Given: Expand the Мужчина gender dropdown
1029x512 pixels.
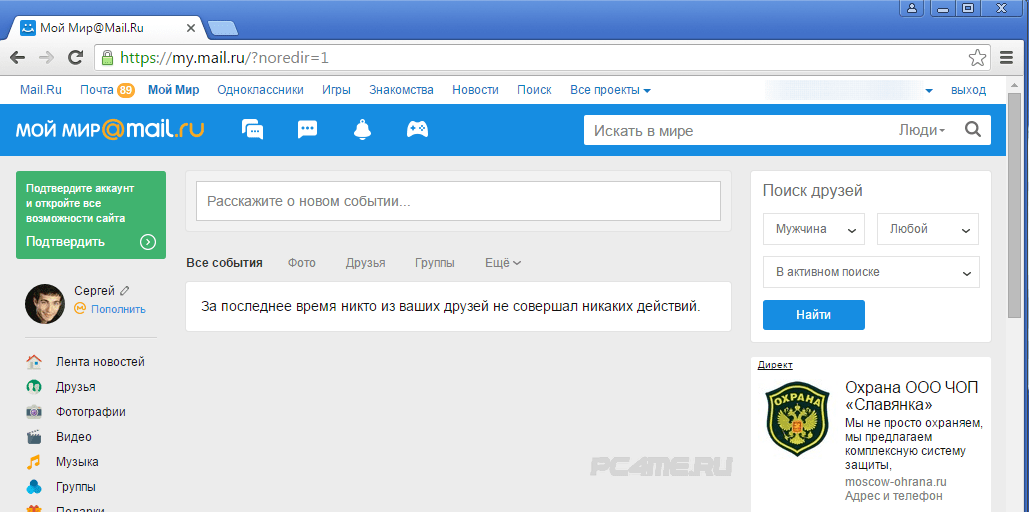Looking at the screenshot, I should (x=813, y=229).
